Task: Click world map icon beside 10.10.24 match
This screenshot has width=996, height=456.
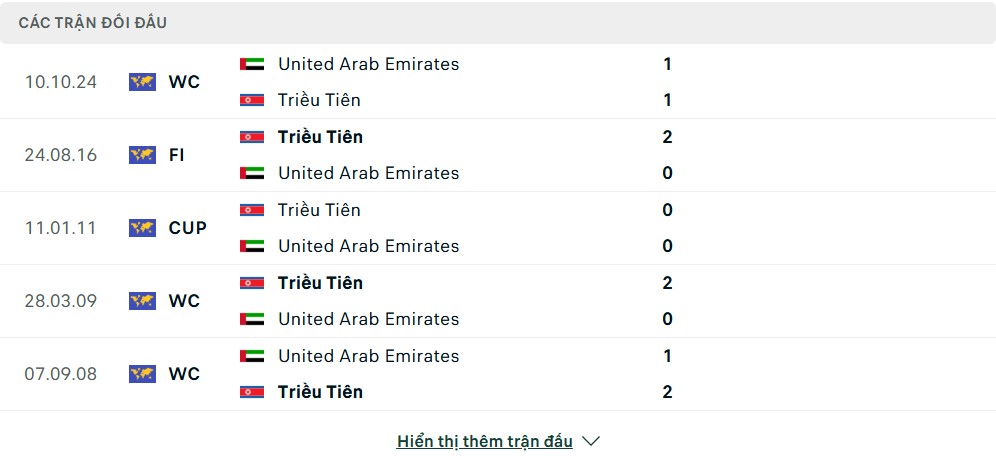Action: (x=142, y=82)
